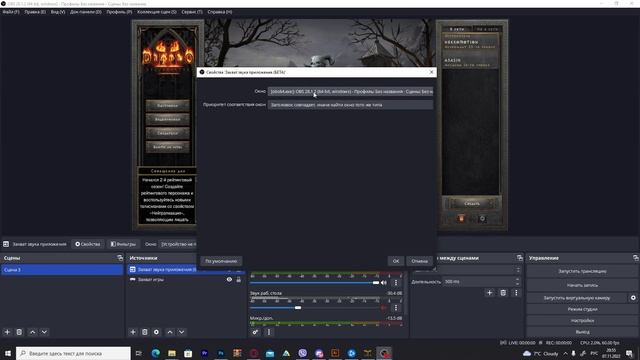Click Начать запись button
Viewport: 640px width, 360px height.
(582, 285)
